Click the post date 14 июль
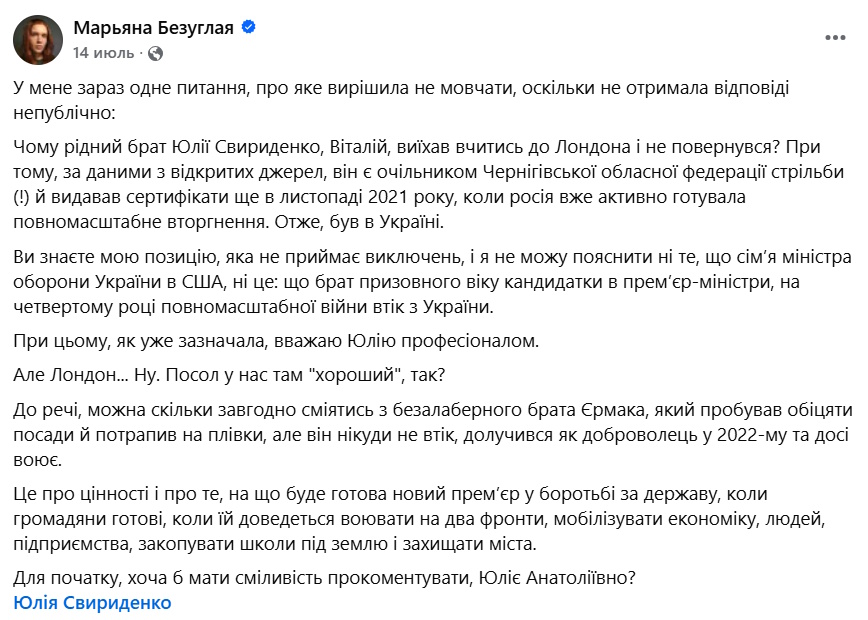868x620 pixels. tap(102, 51)
